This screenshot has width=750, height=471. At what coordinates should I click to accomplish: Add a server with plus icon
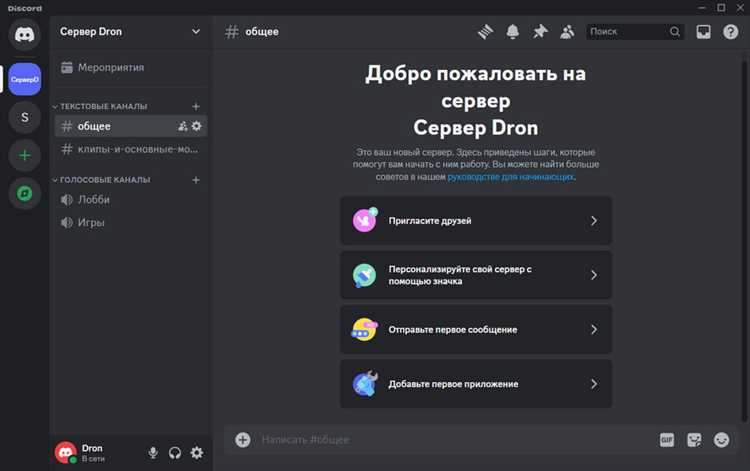click(x=24, y=155)
